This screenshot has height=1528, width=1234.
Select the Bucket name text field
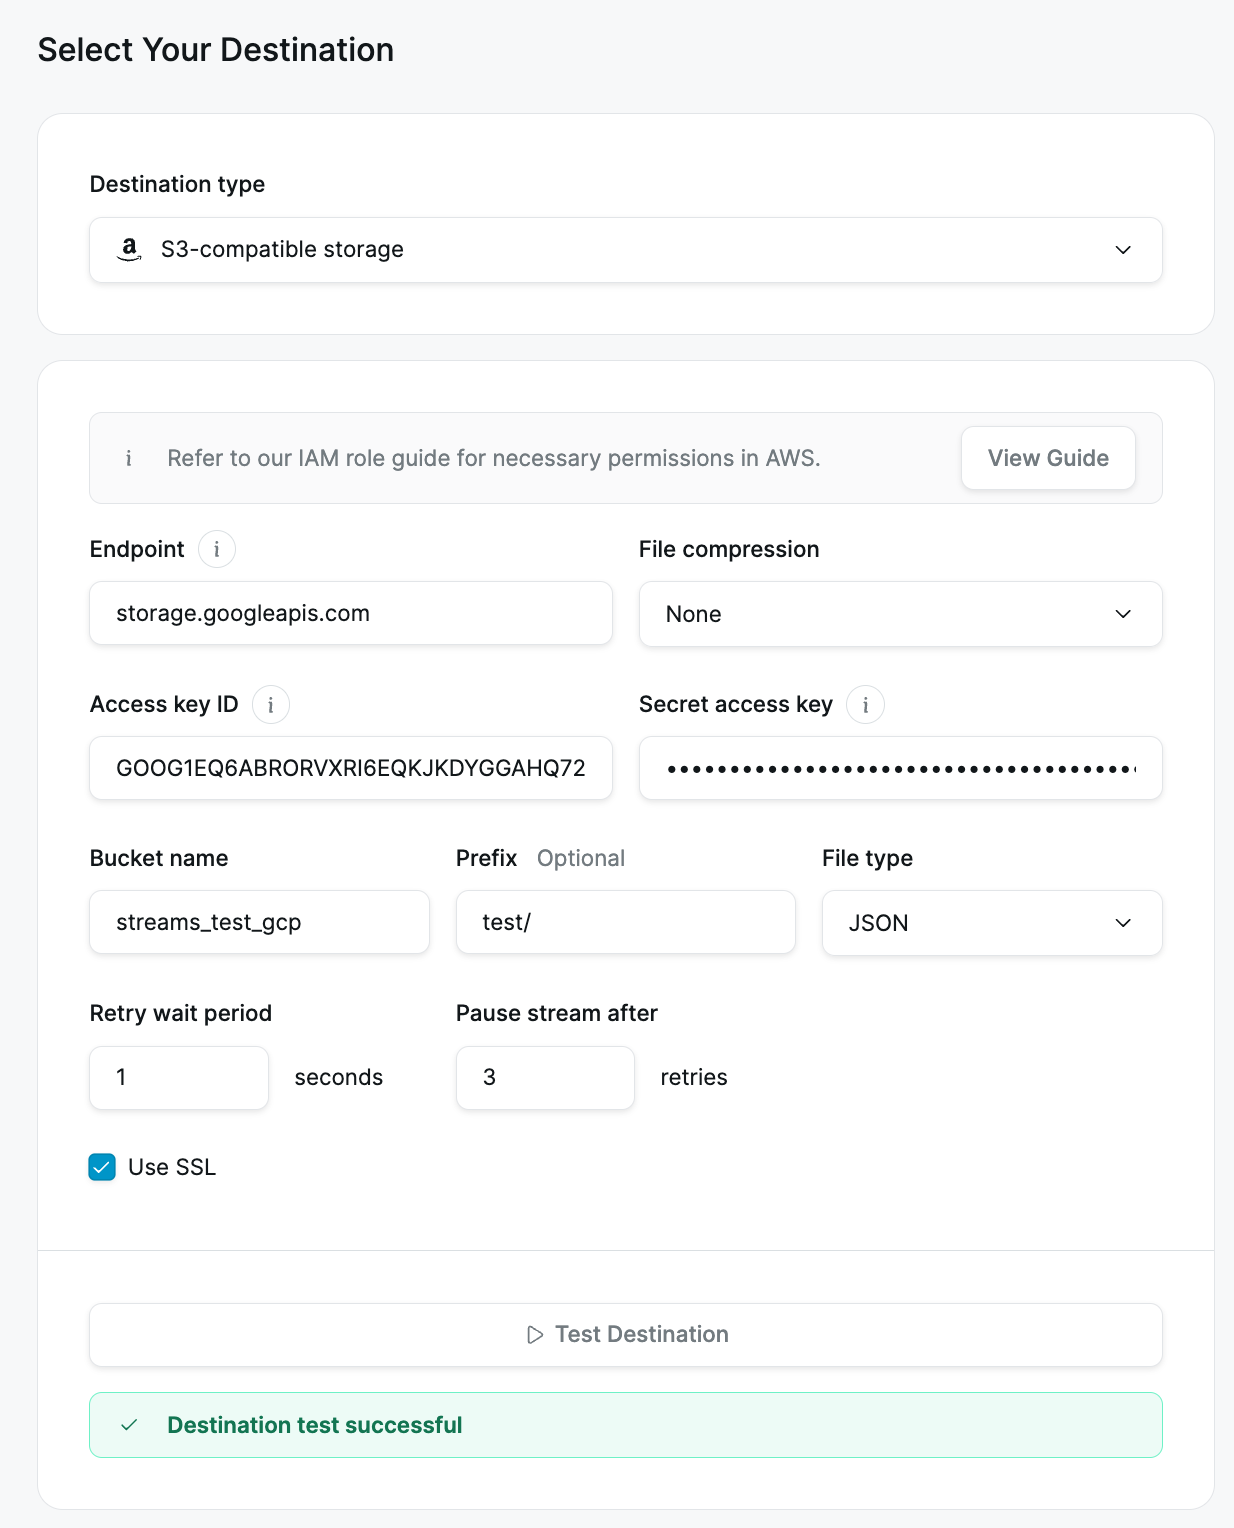click(259, 922)
